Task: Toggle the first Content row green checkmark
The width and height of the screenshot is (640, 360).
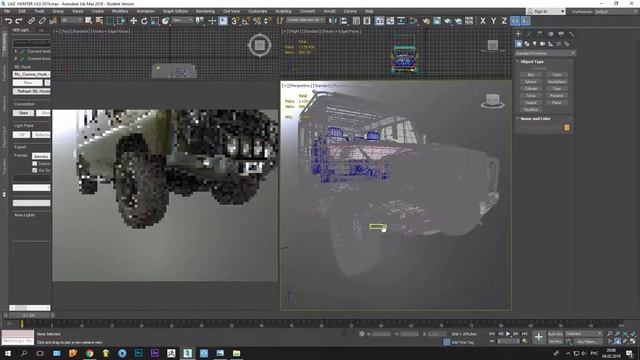Action: (x=22, y=51)
